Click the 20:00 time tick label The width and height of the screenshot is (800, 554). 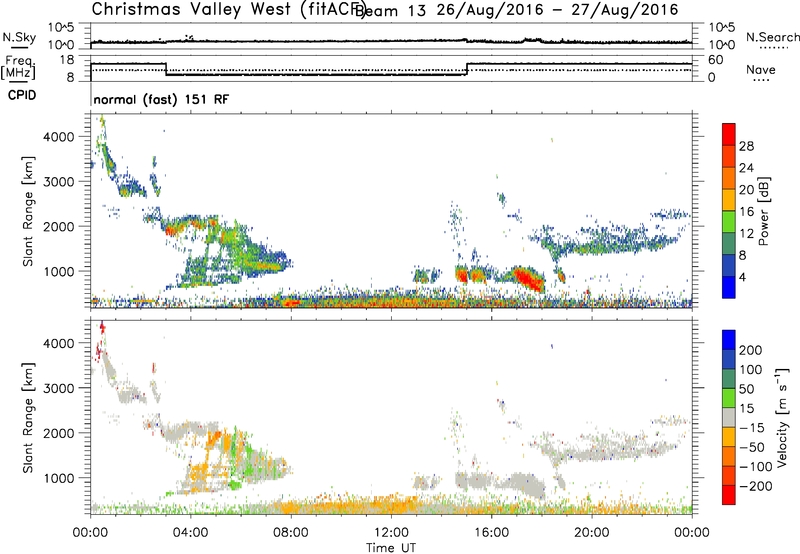pyautogui.click(x=591, y=533)
